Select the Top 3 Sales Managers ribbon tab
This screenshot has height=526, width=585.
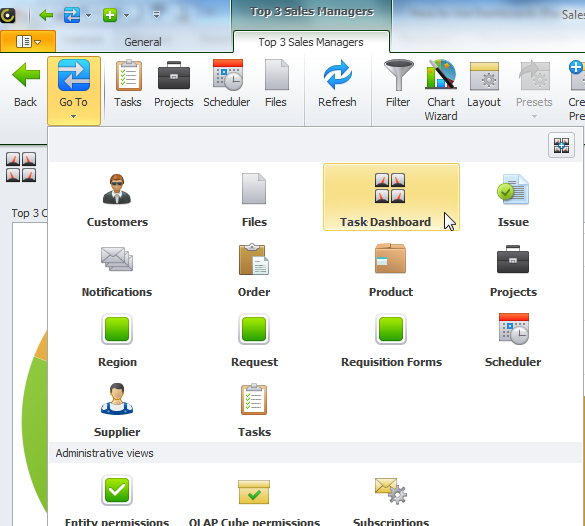pos(311,42)
